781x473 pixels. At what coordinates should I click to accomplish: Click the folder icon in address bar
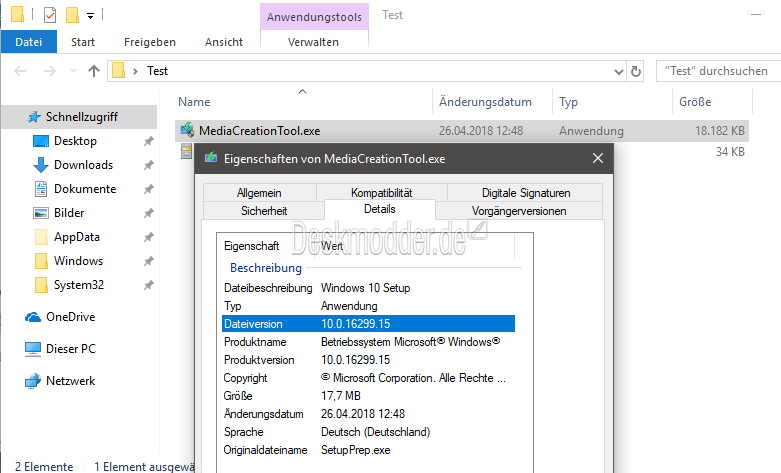tap(119, 71)
